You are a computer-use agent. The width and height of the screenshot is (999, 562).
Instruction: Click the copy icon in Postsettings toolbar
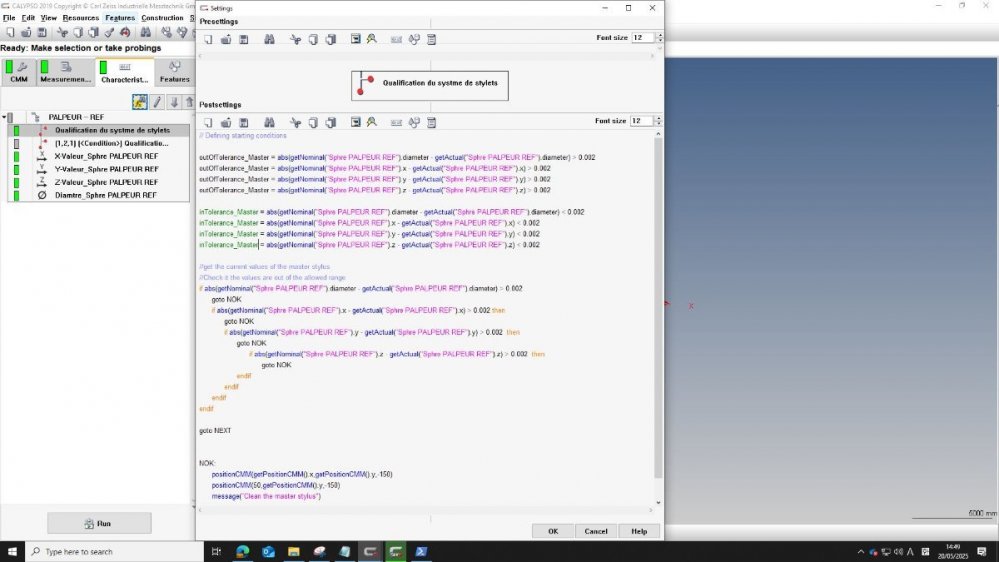coord(313,122)
